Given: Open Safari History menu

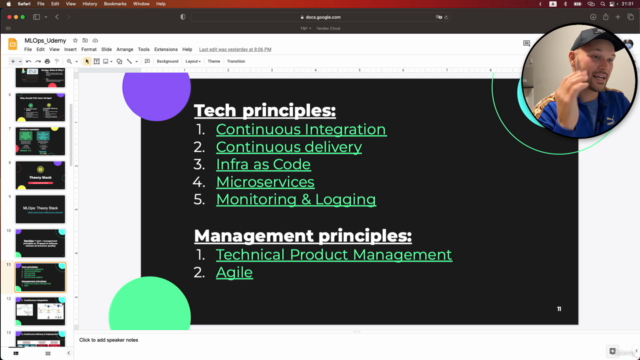Looking at the screenshot, I should pos(90,4).
